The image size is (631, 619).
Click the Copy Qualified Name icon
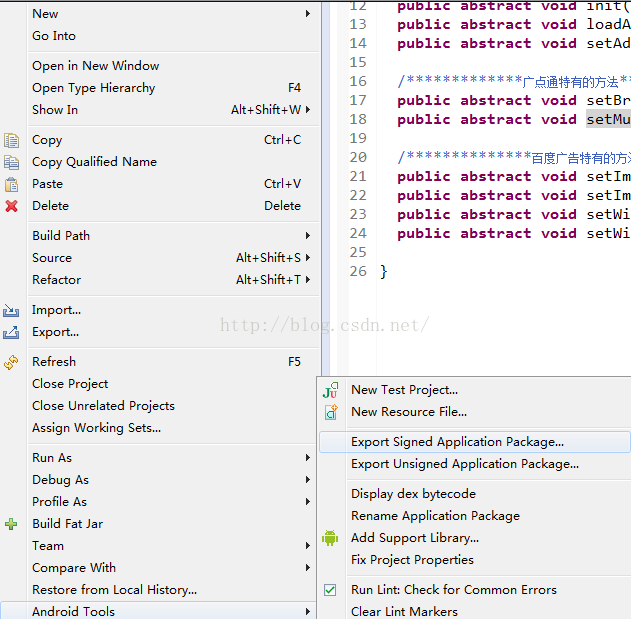coord(12,162)
